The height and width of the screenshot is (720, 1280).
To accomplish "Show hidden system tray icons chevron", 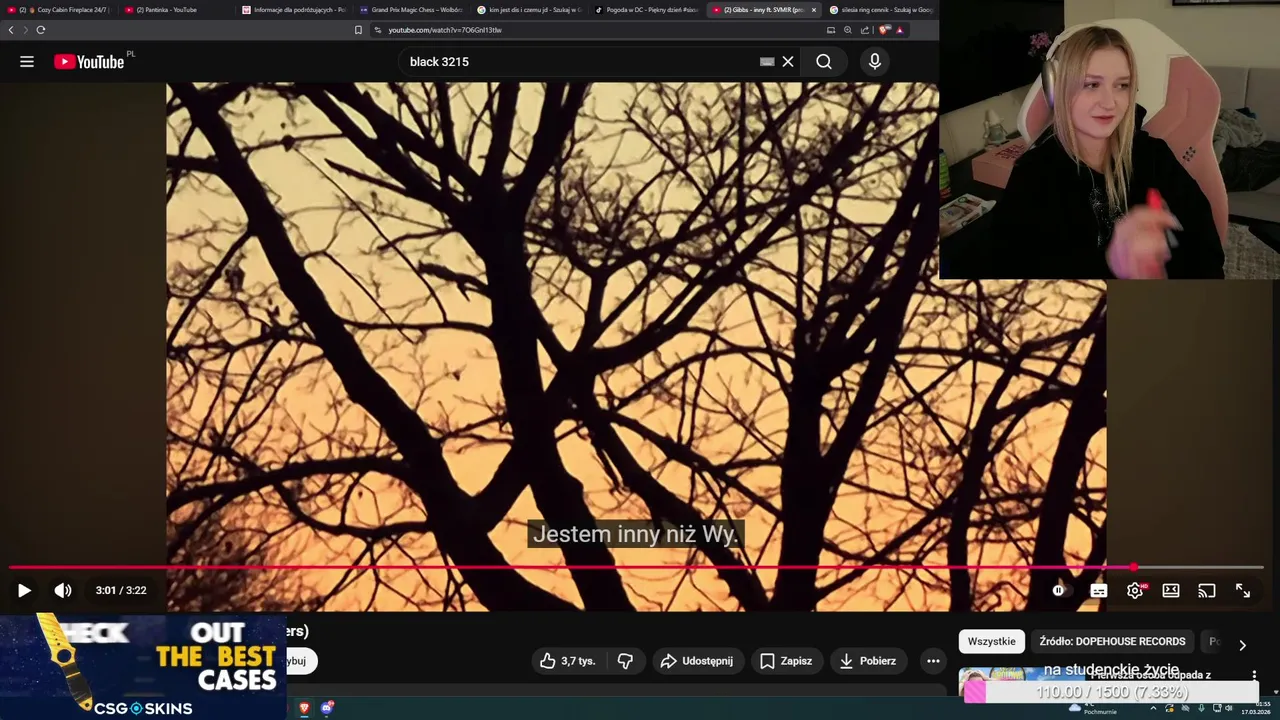I will 1153,708.
